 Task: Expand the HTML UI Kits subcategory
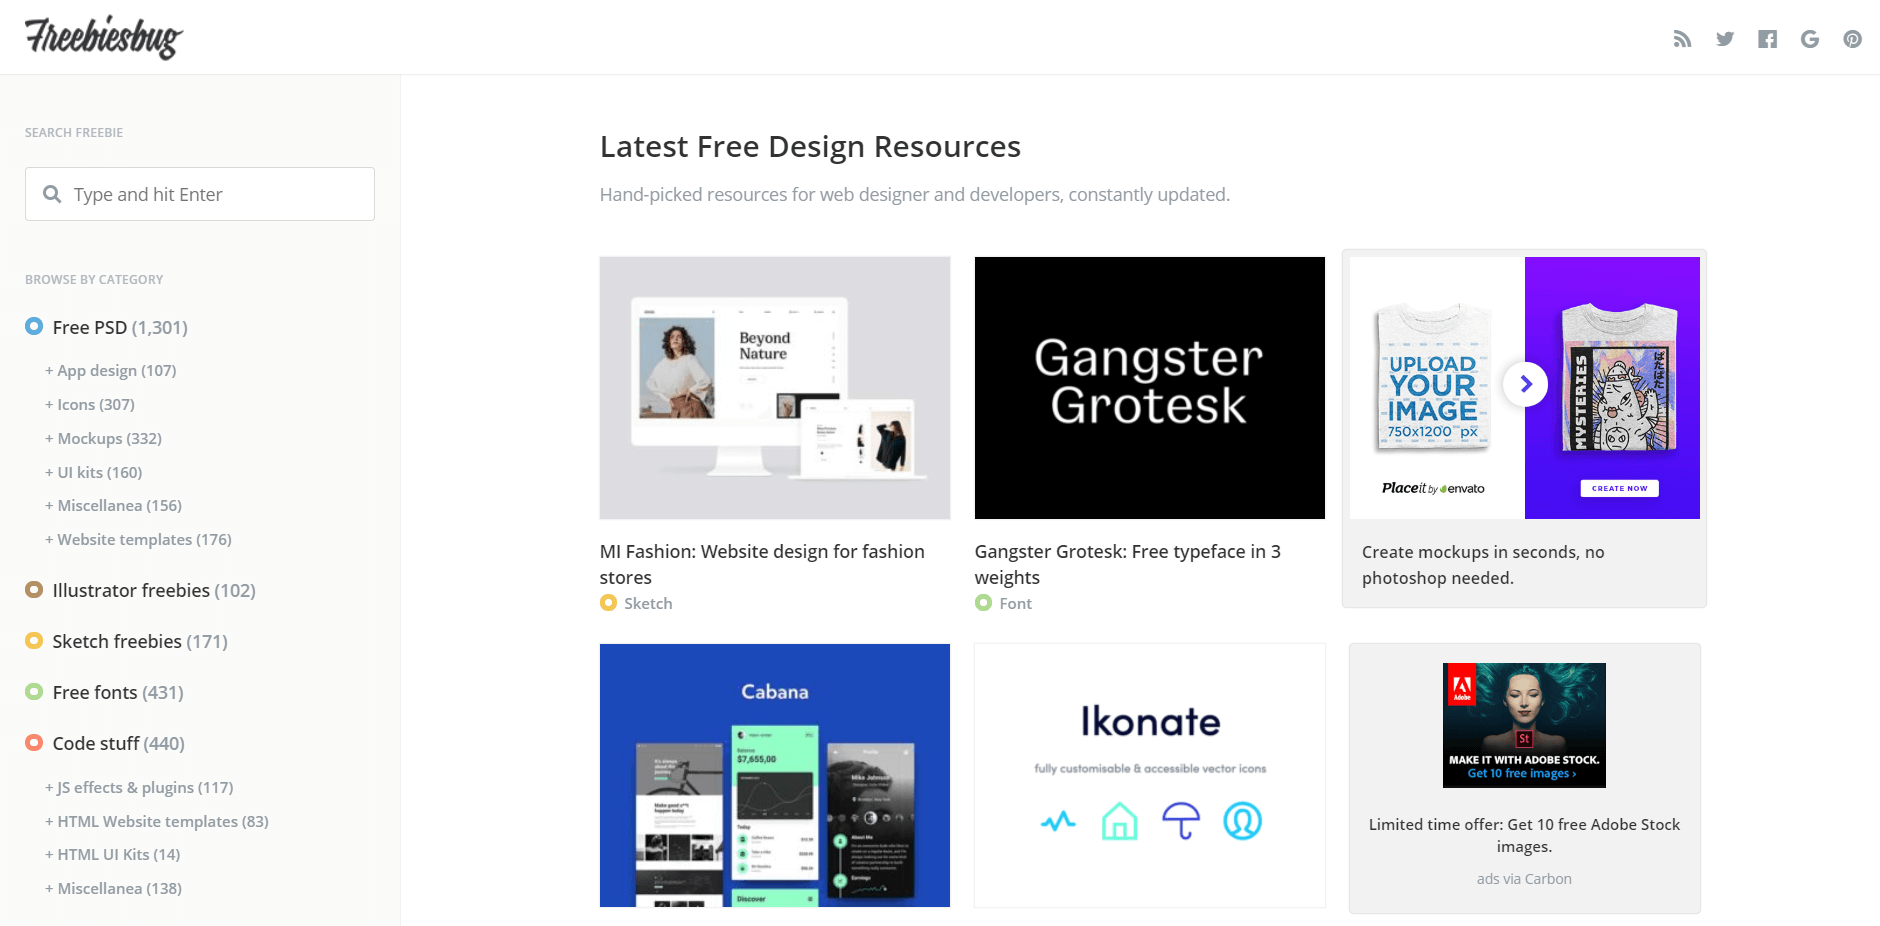click(x=112, y=854)
